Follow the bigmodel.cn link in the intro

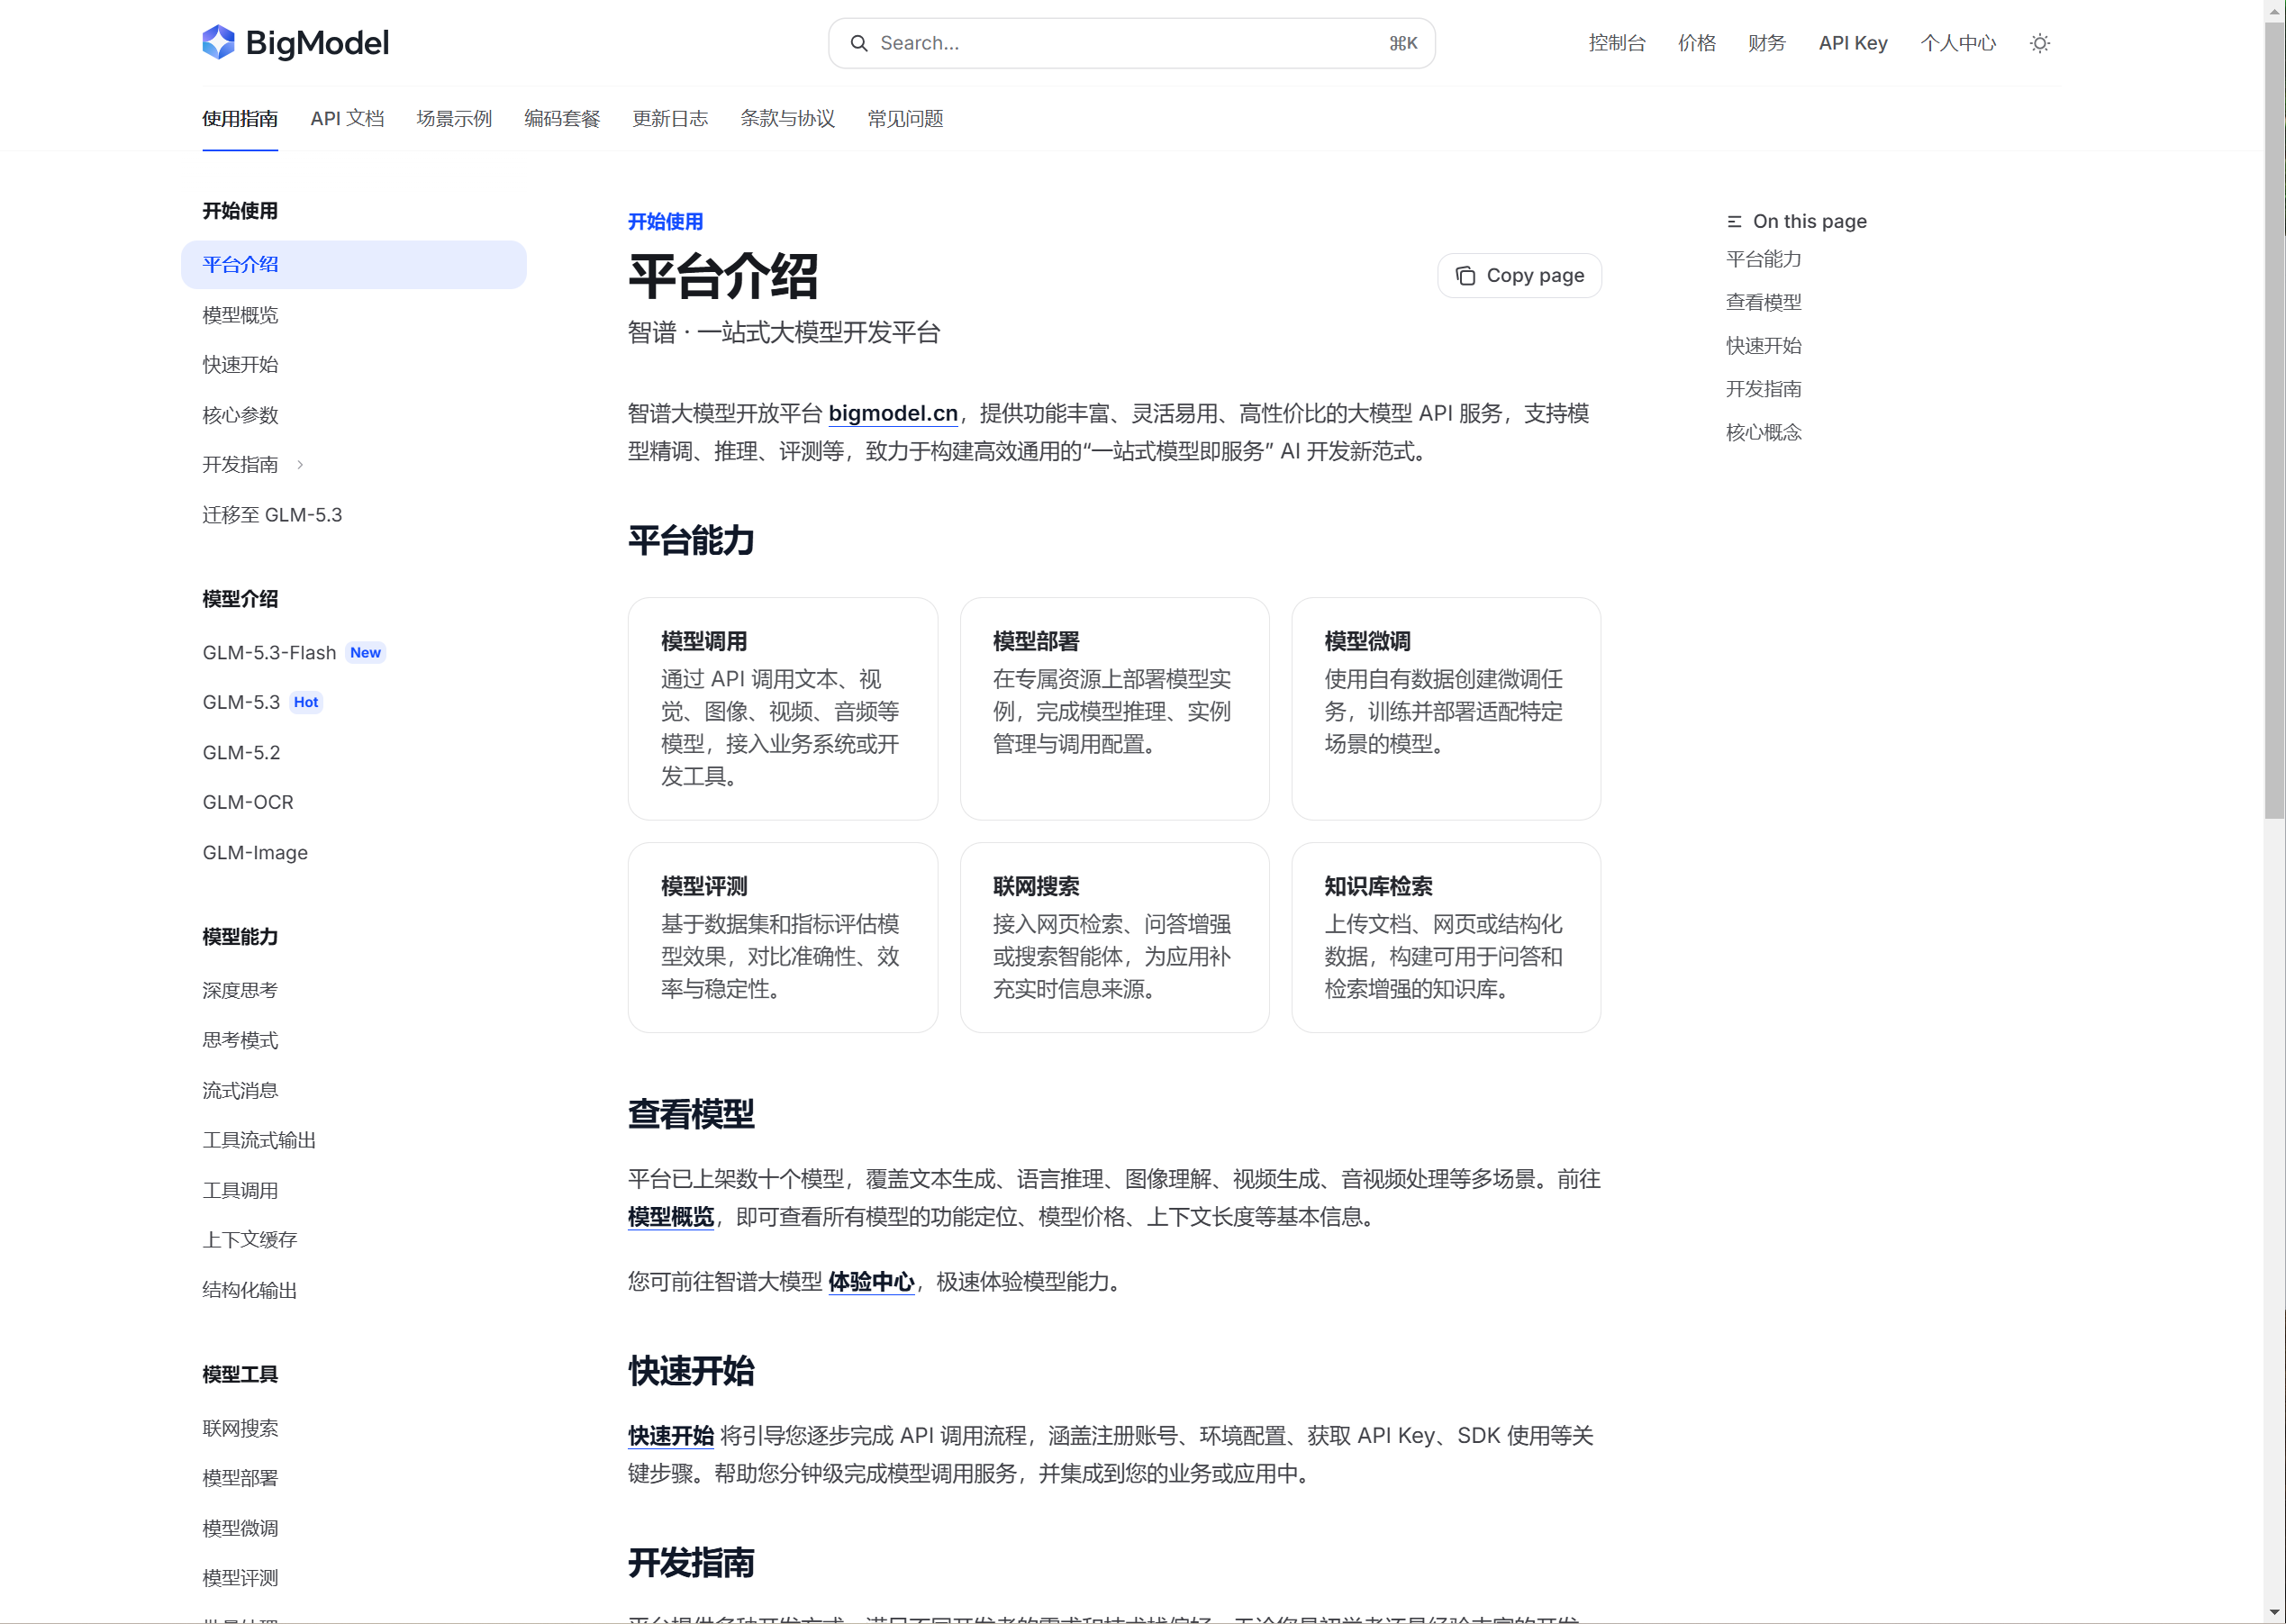[893, 414]
